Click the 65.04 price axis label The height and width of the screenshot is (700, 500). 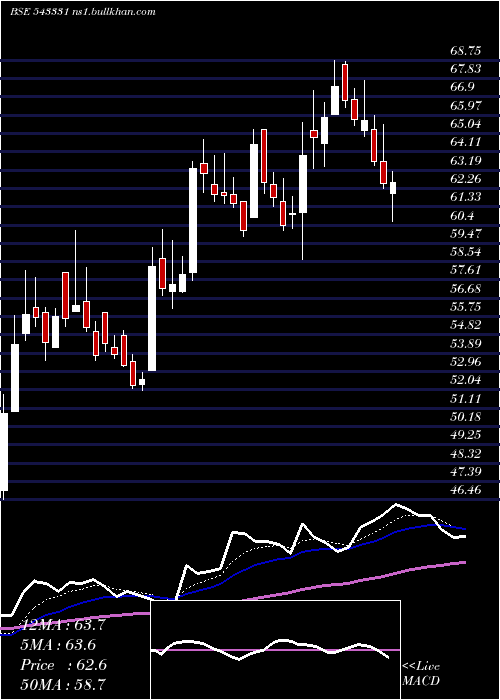point(466,124)
